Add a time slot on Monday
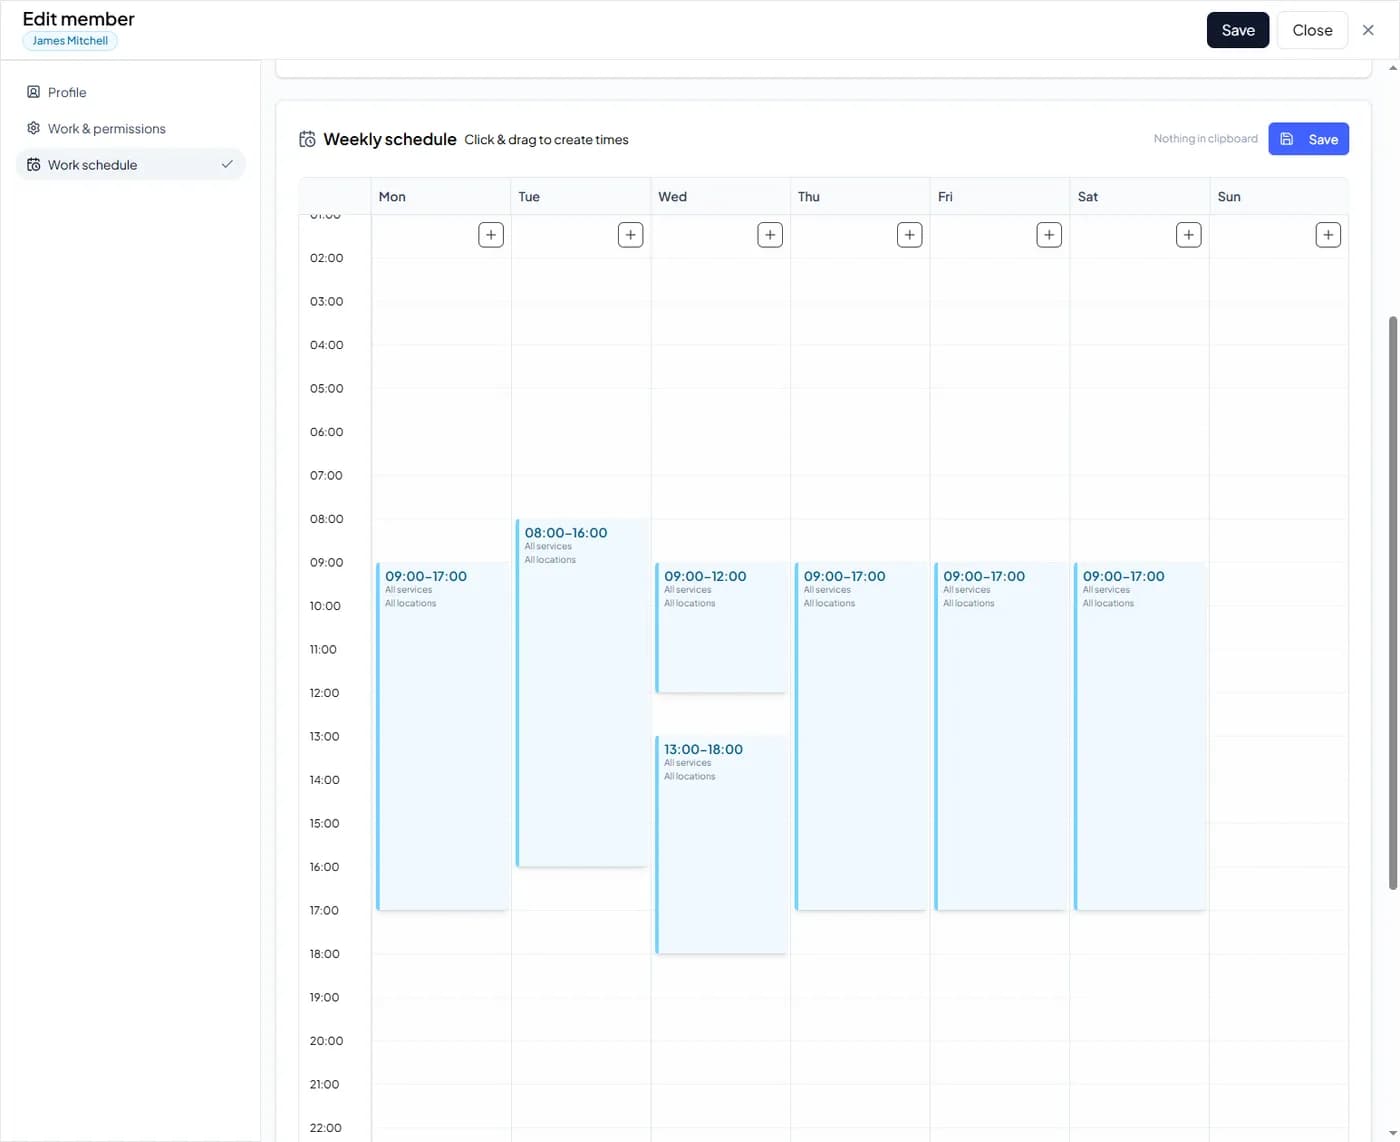 click(490, 234)
